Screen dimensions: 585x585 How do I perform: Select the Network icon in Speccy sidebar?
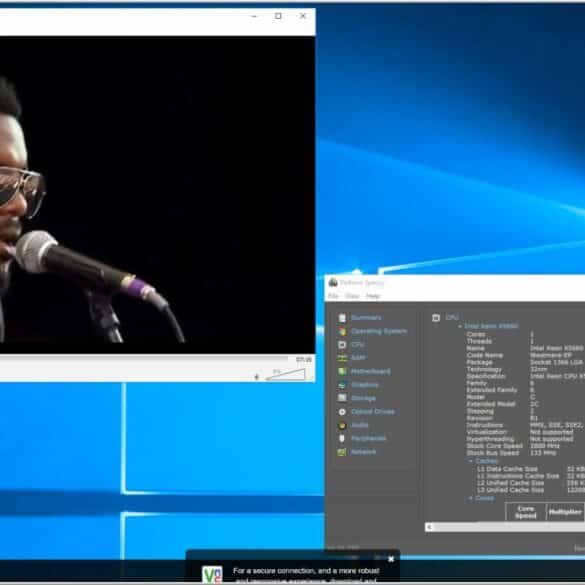tap(342, 452)
